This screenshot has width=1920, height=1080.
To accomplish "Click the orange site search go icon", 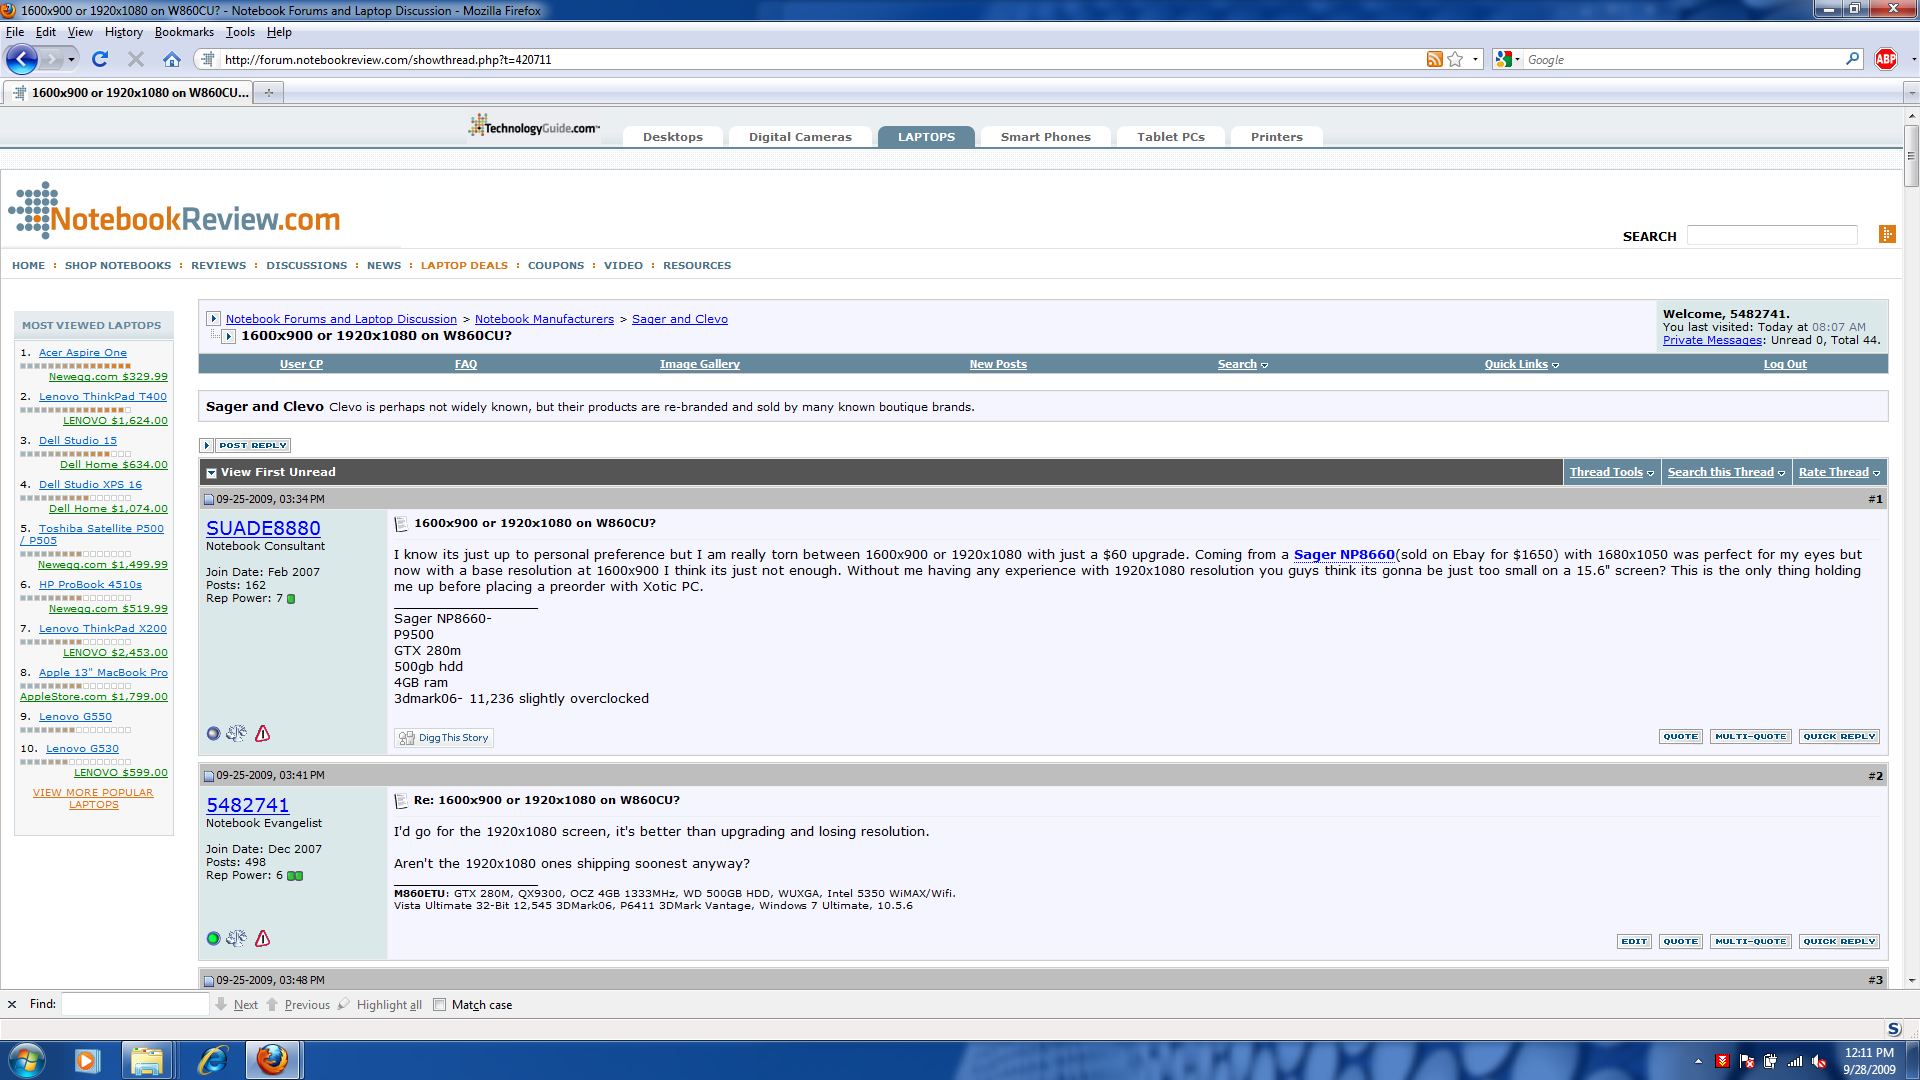I will pos(1887,234).
